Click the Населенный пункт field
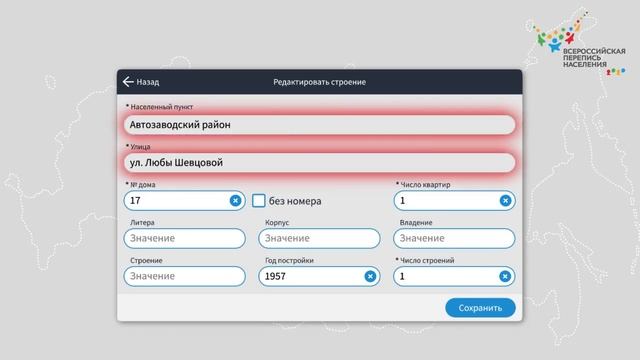 319,124
